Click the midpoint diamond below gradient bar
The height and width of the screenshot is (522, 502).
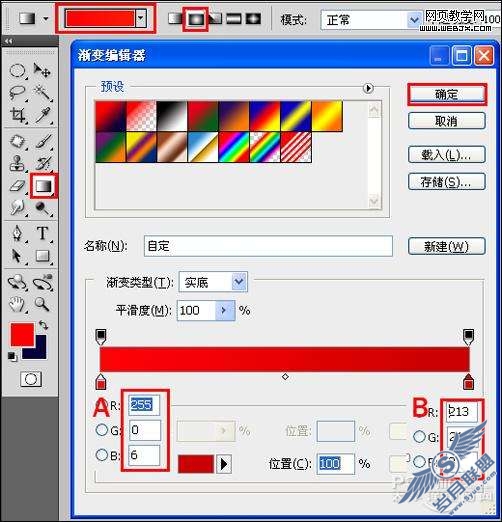coord(285,377)
